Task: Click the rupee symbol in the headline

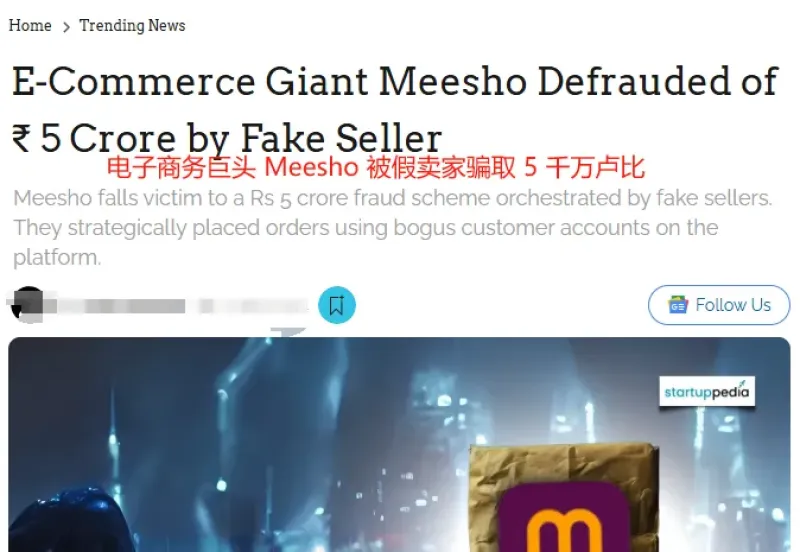Action: coord(22,139)
